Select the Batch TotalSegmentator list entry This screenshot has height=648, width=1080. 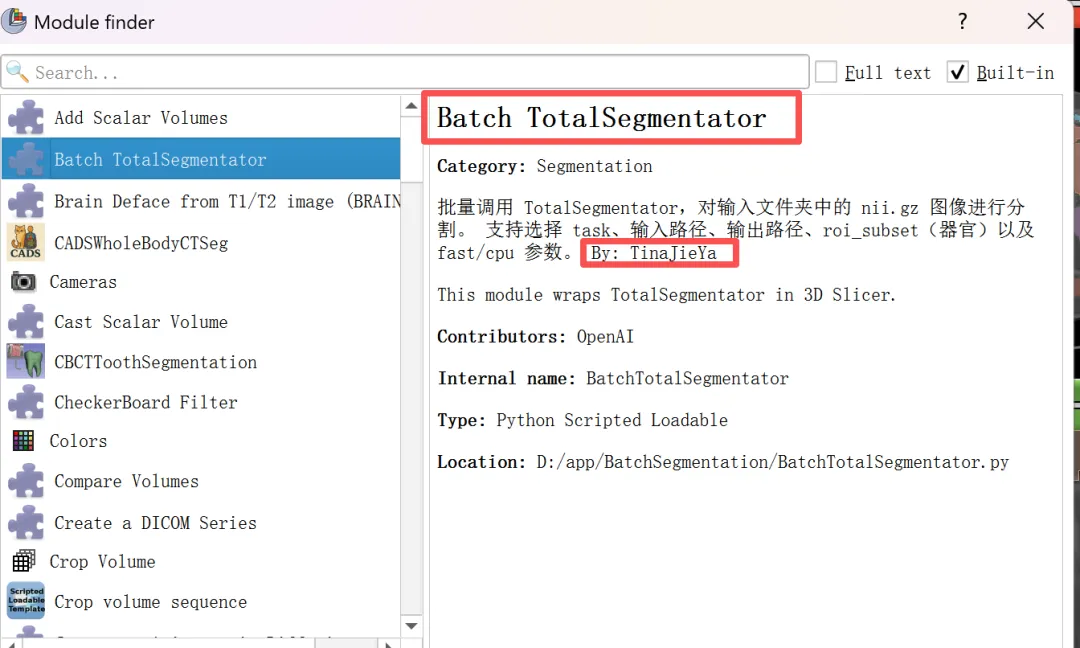200,159
